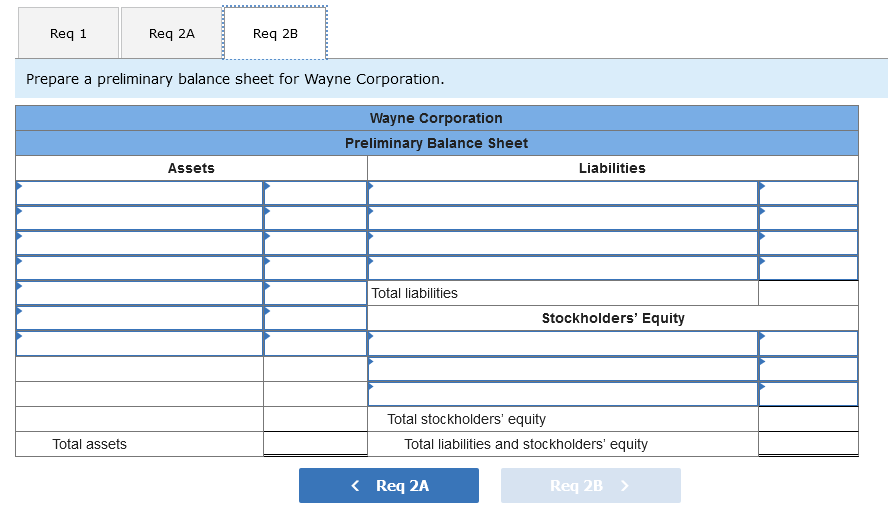Screen dimensions: 888x519
Task: Open the fourth asset name dropdown
Action: coord(139,268)
